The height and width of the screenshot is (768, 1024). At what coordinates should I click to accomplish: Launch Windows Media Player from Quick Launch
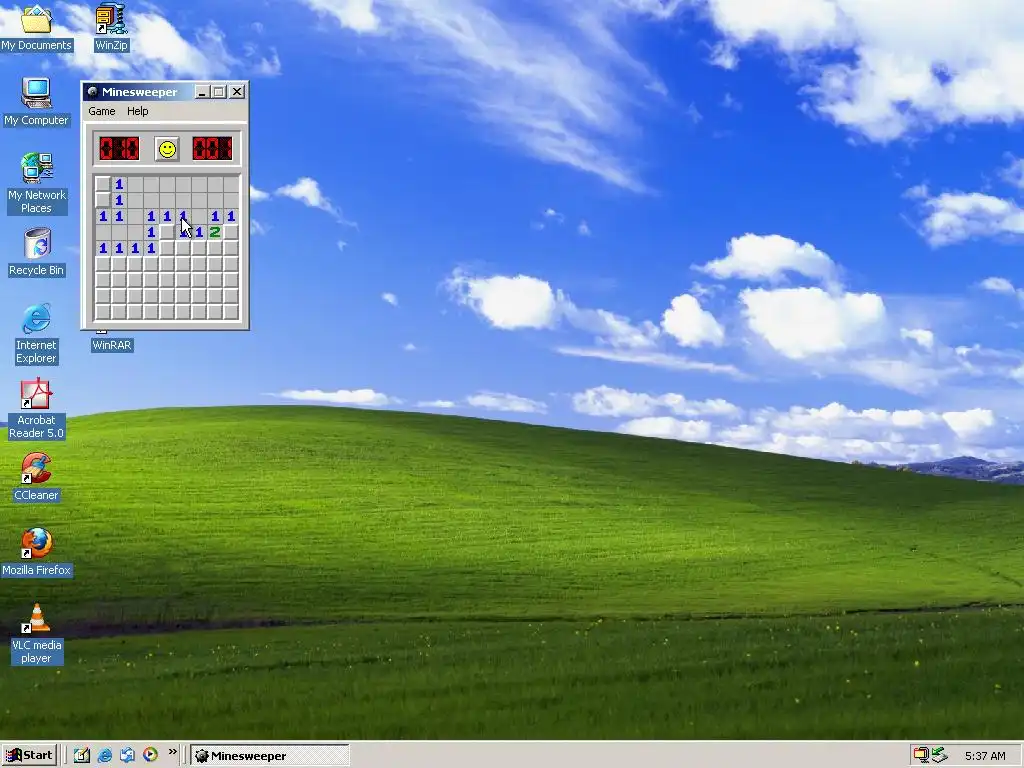click(x=150, y=755)
